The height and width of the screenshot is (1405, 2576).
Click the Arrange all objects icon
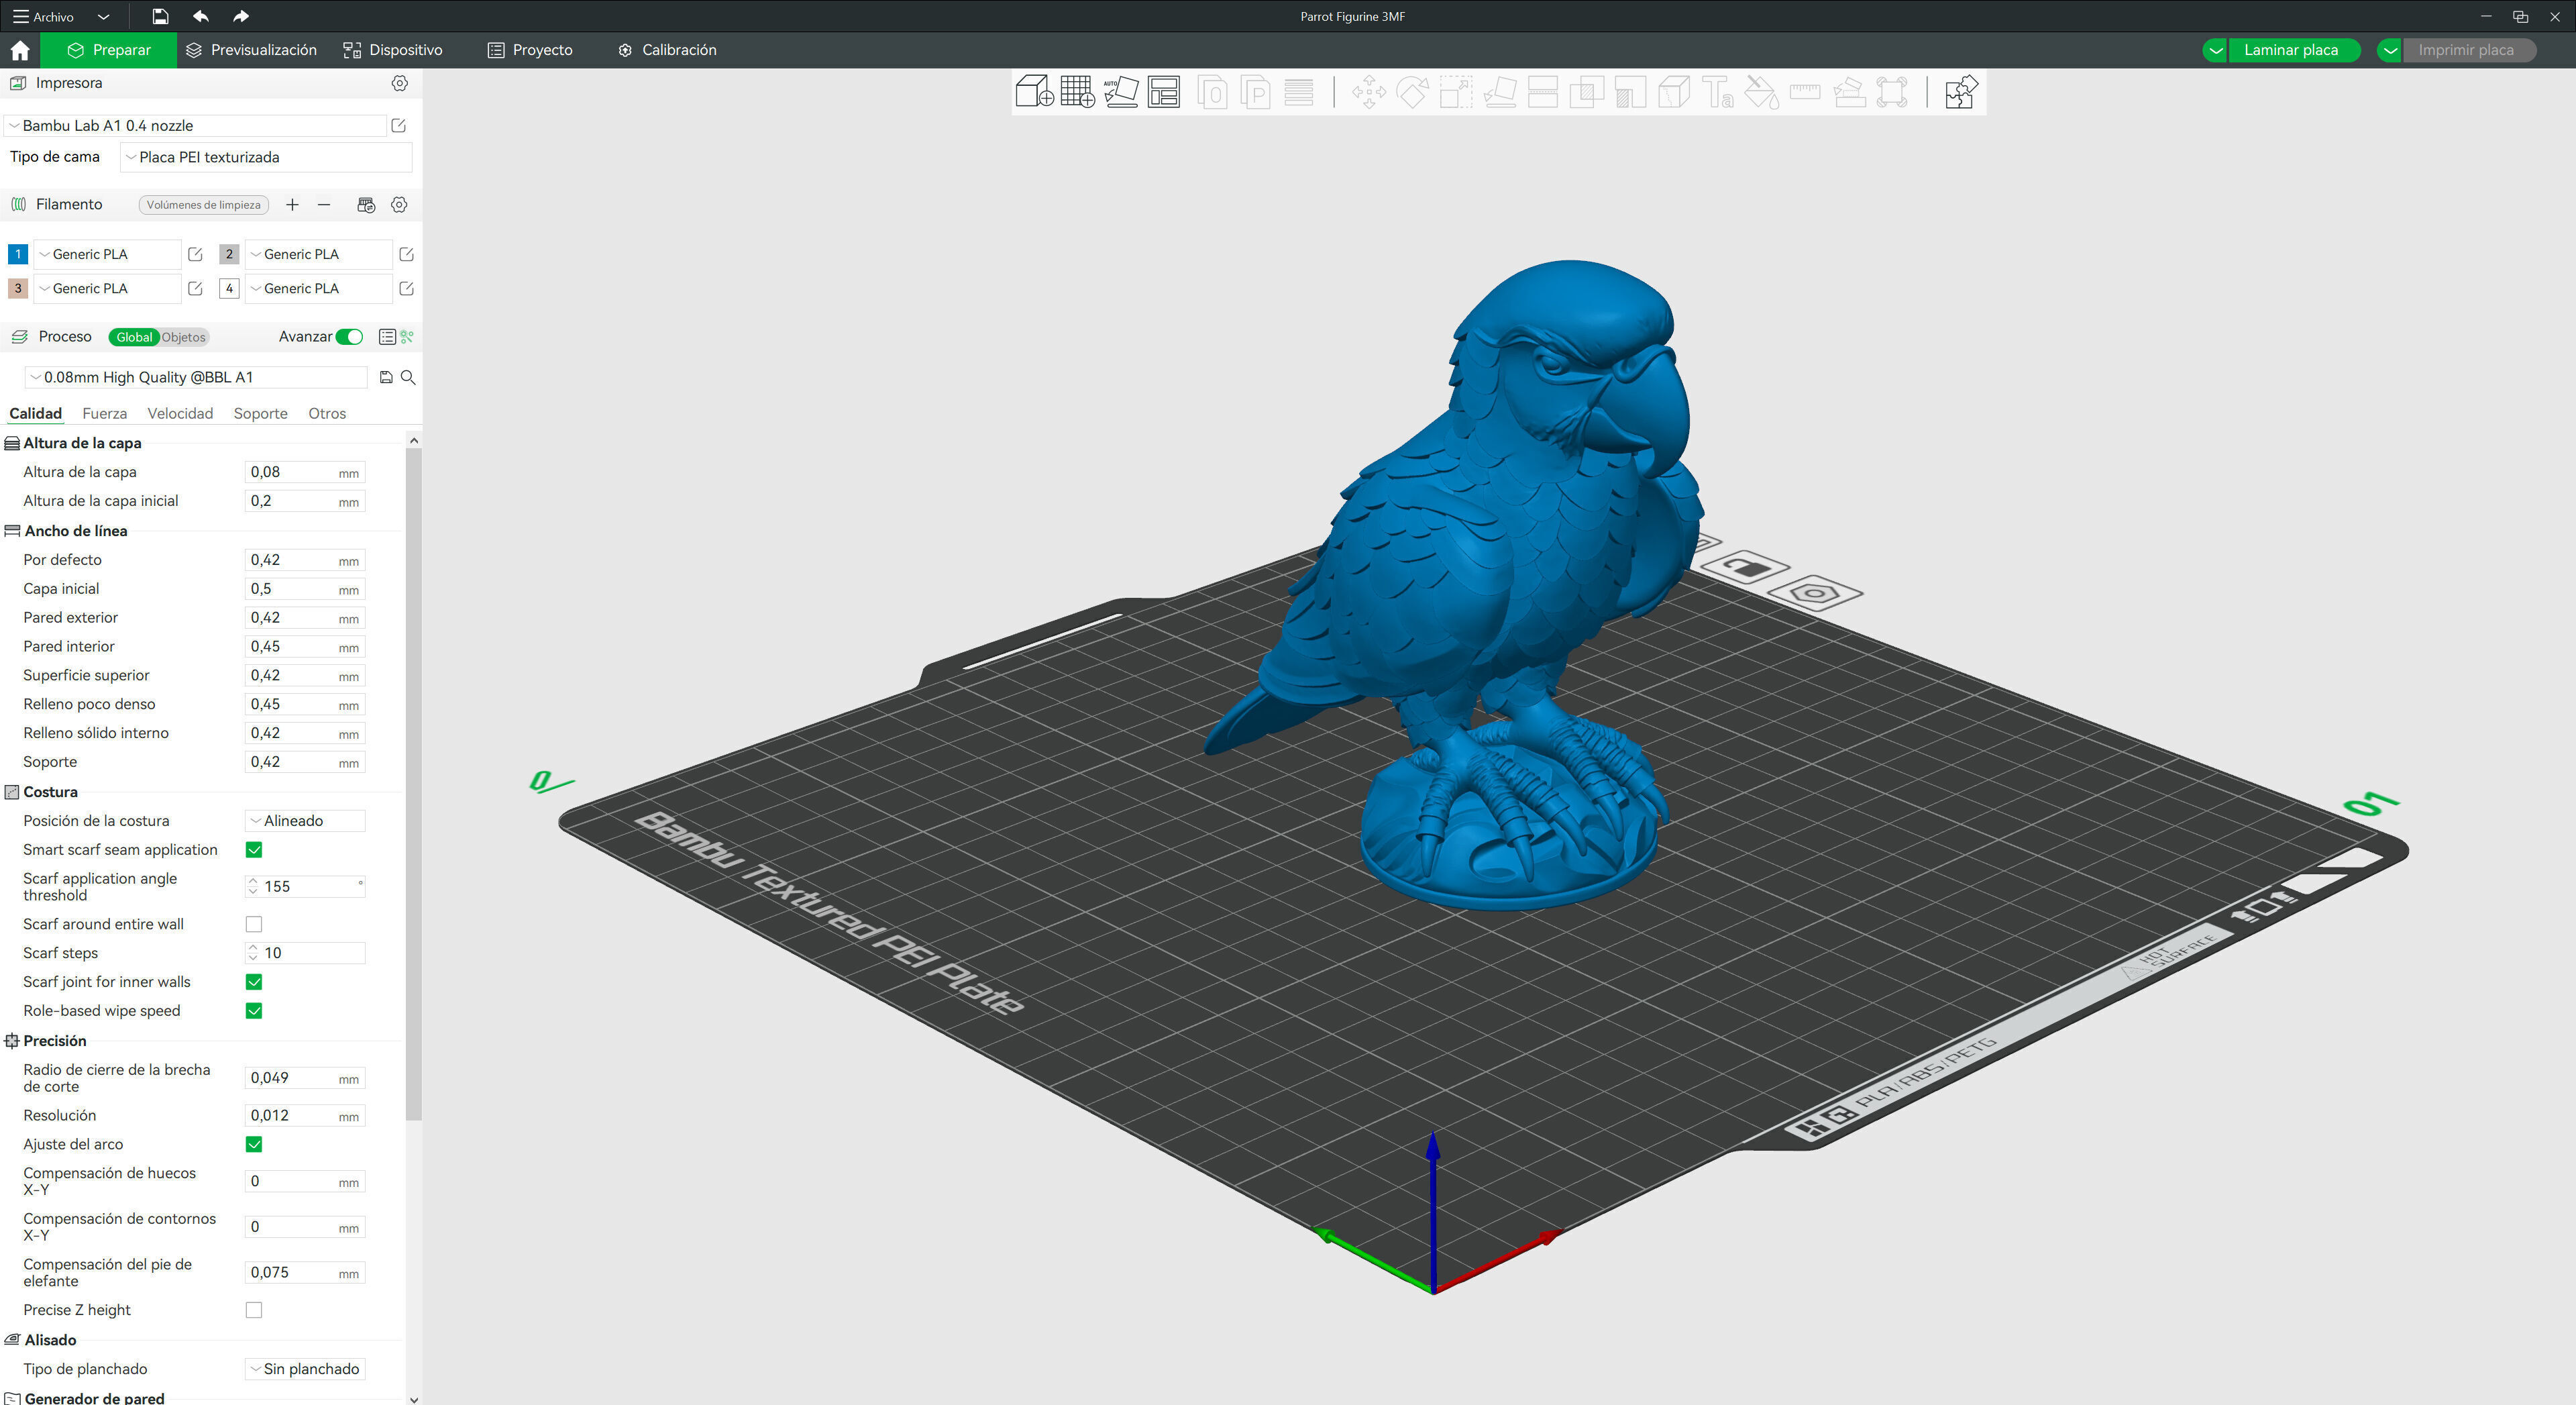[x=1163, y=92]
